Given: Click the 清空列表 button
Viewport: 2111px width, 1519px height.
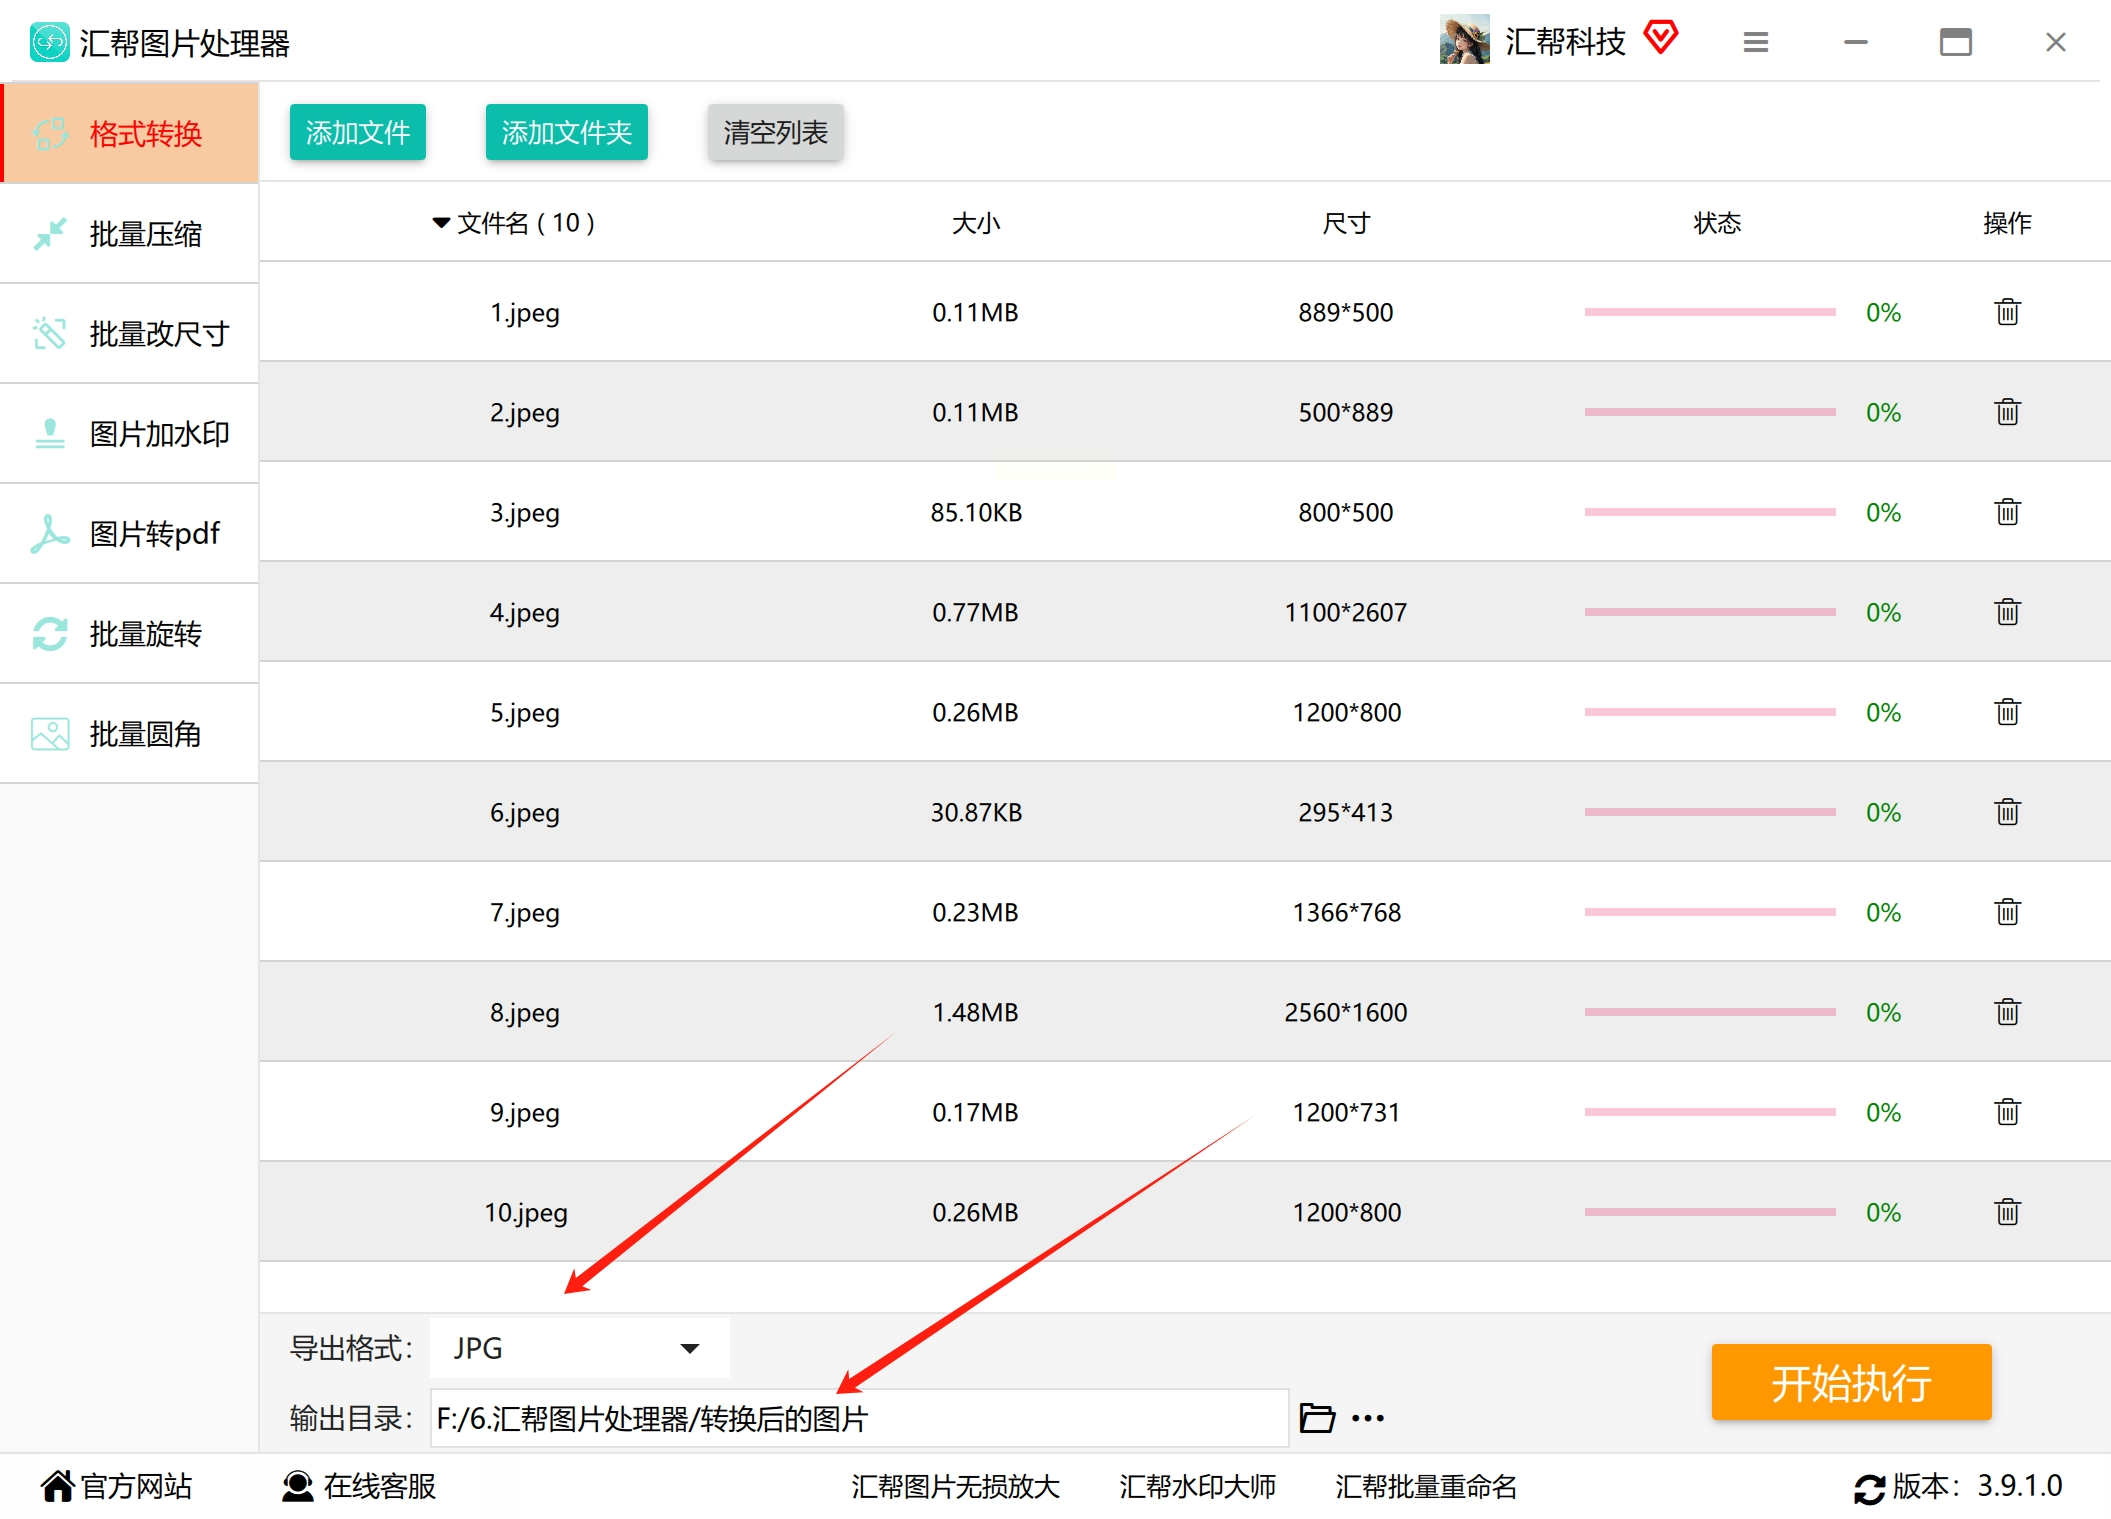Looking at the screenshot, I should point(775,132).
